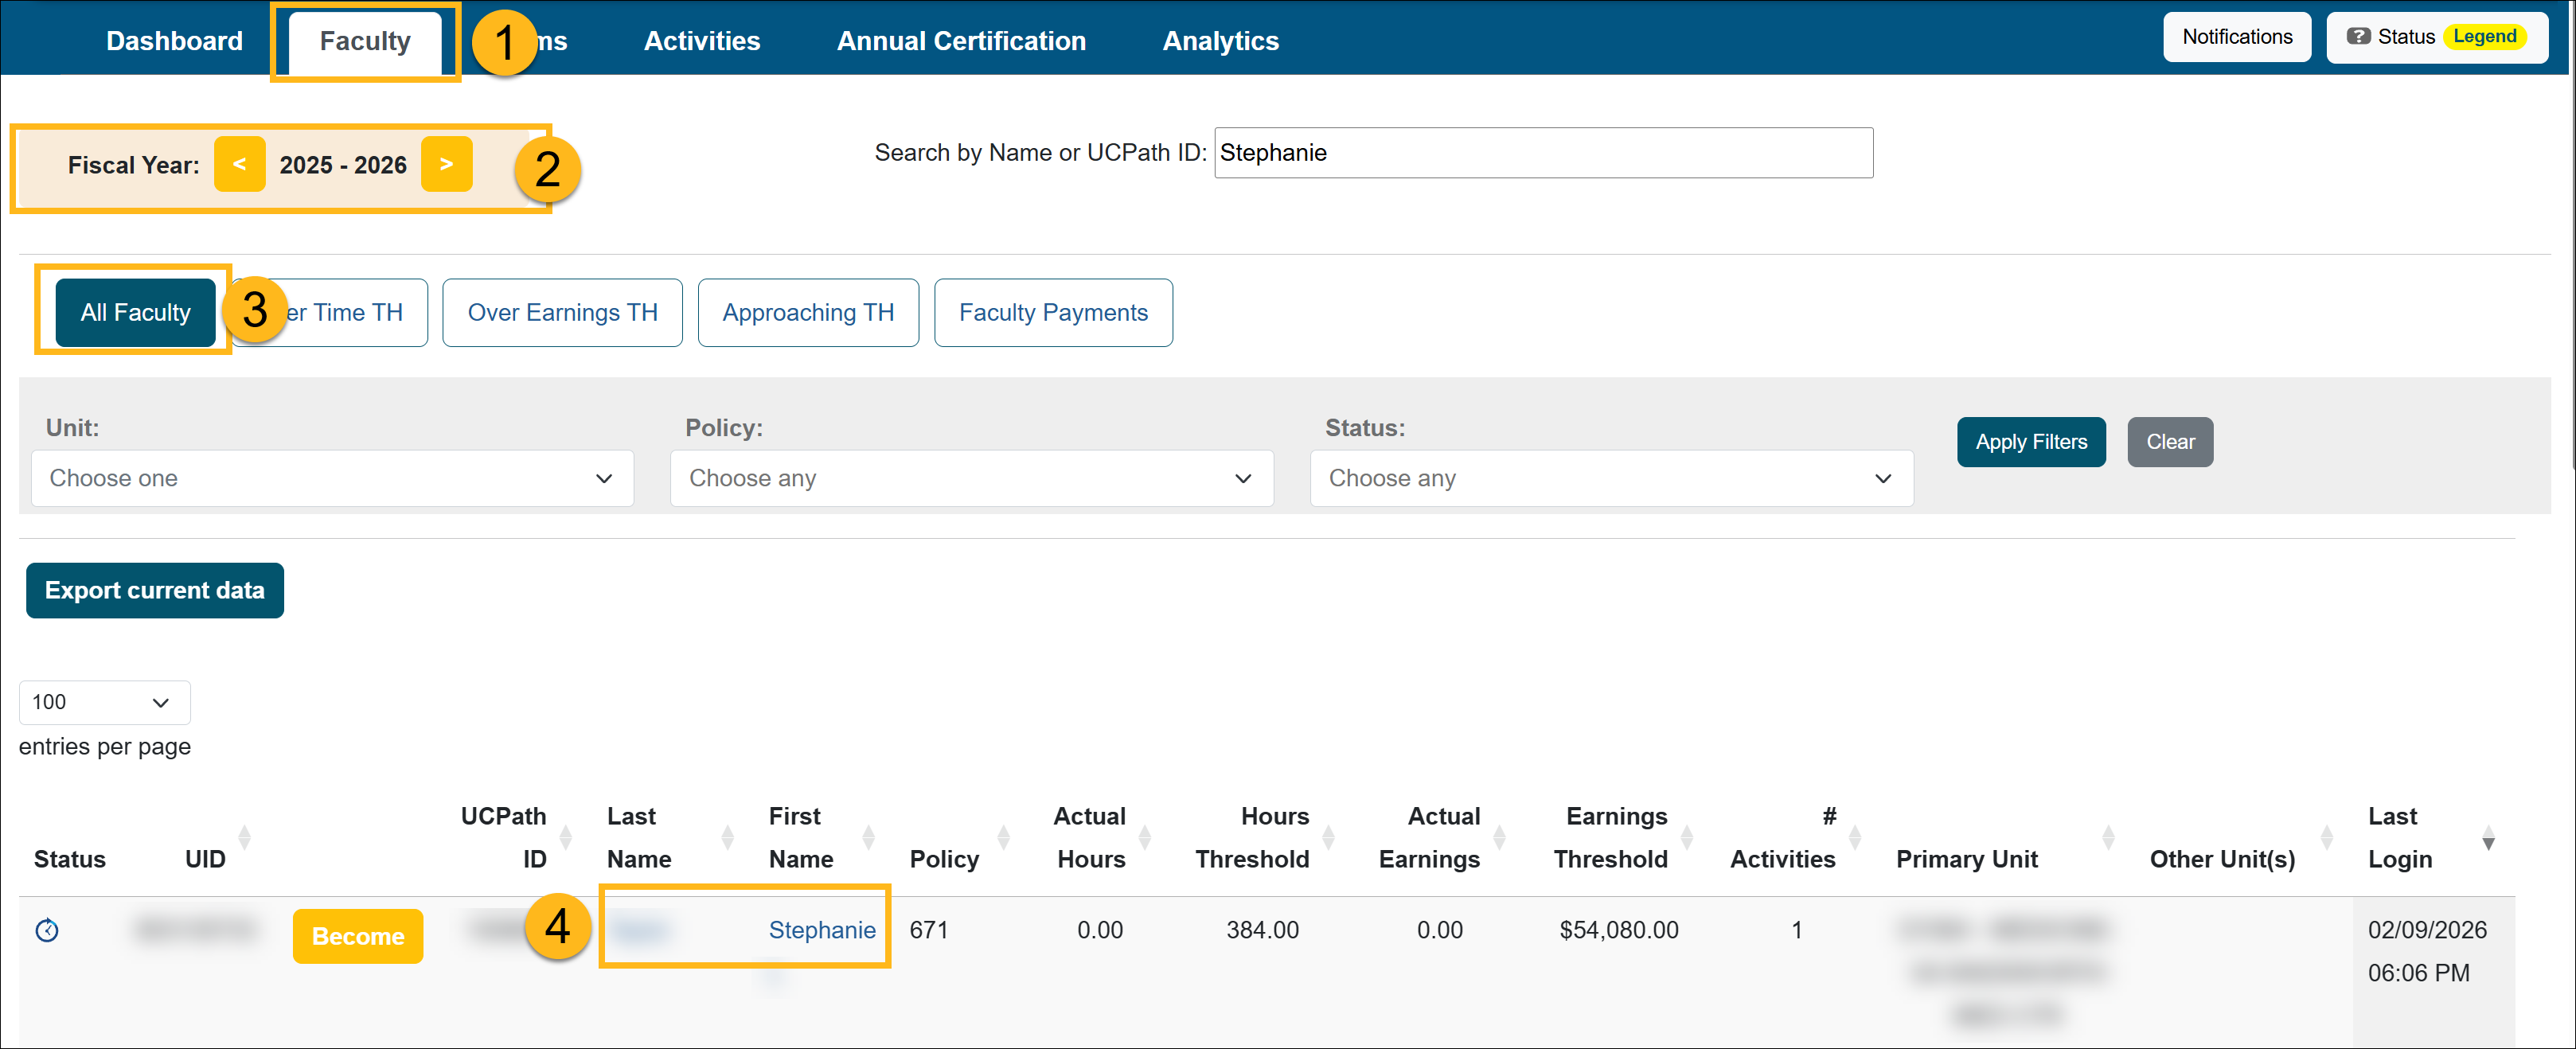
Task: Click the clock status icon in Stephanie's row
Action: [x=46, y=930]
